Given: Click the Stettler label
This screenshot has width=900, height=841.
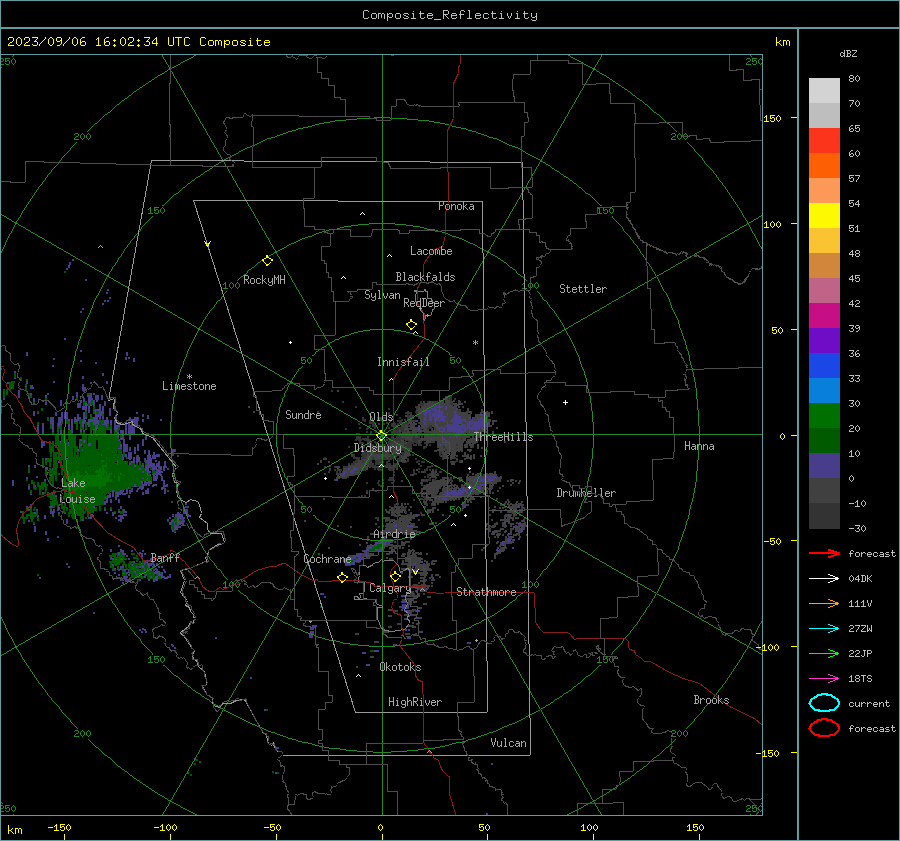Looking at the screenshot, I should click(x=583, y=289).
